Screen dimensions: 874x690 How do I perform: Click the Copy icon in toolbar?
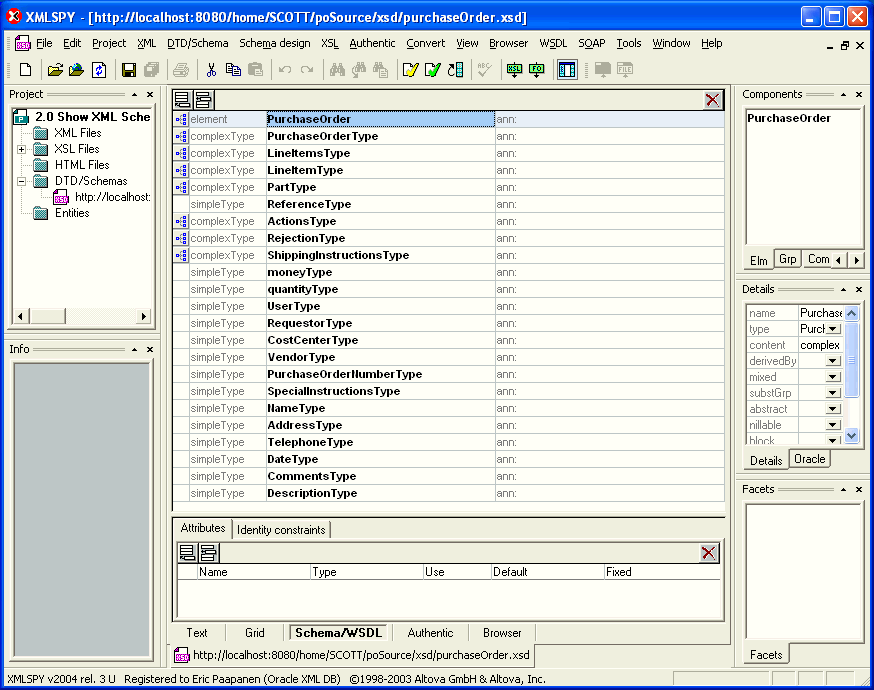coord(233,70)
